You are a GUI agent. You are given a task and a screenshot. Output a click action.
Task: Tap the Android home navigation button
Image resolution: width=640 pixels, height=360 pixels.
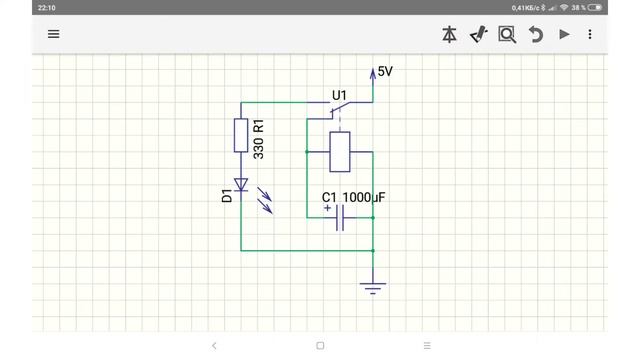(320, 346)
